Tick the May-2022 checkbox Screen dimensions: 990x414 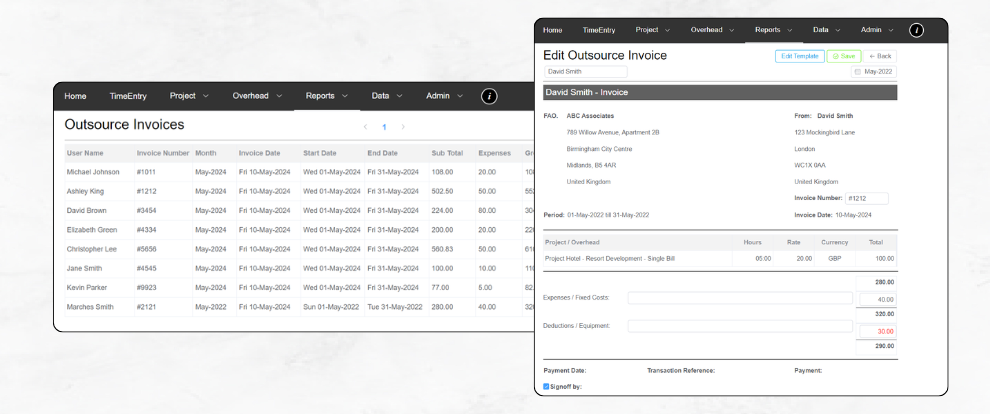click(x=856, y=72)
